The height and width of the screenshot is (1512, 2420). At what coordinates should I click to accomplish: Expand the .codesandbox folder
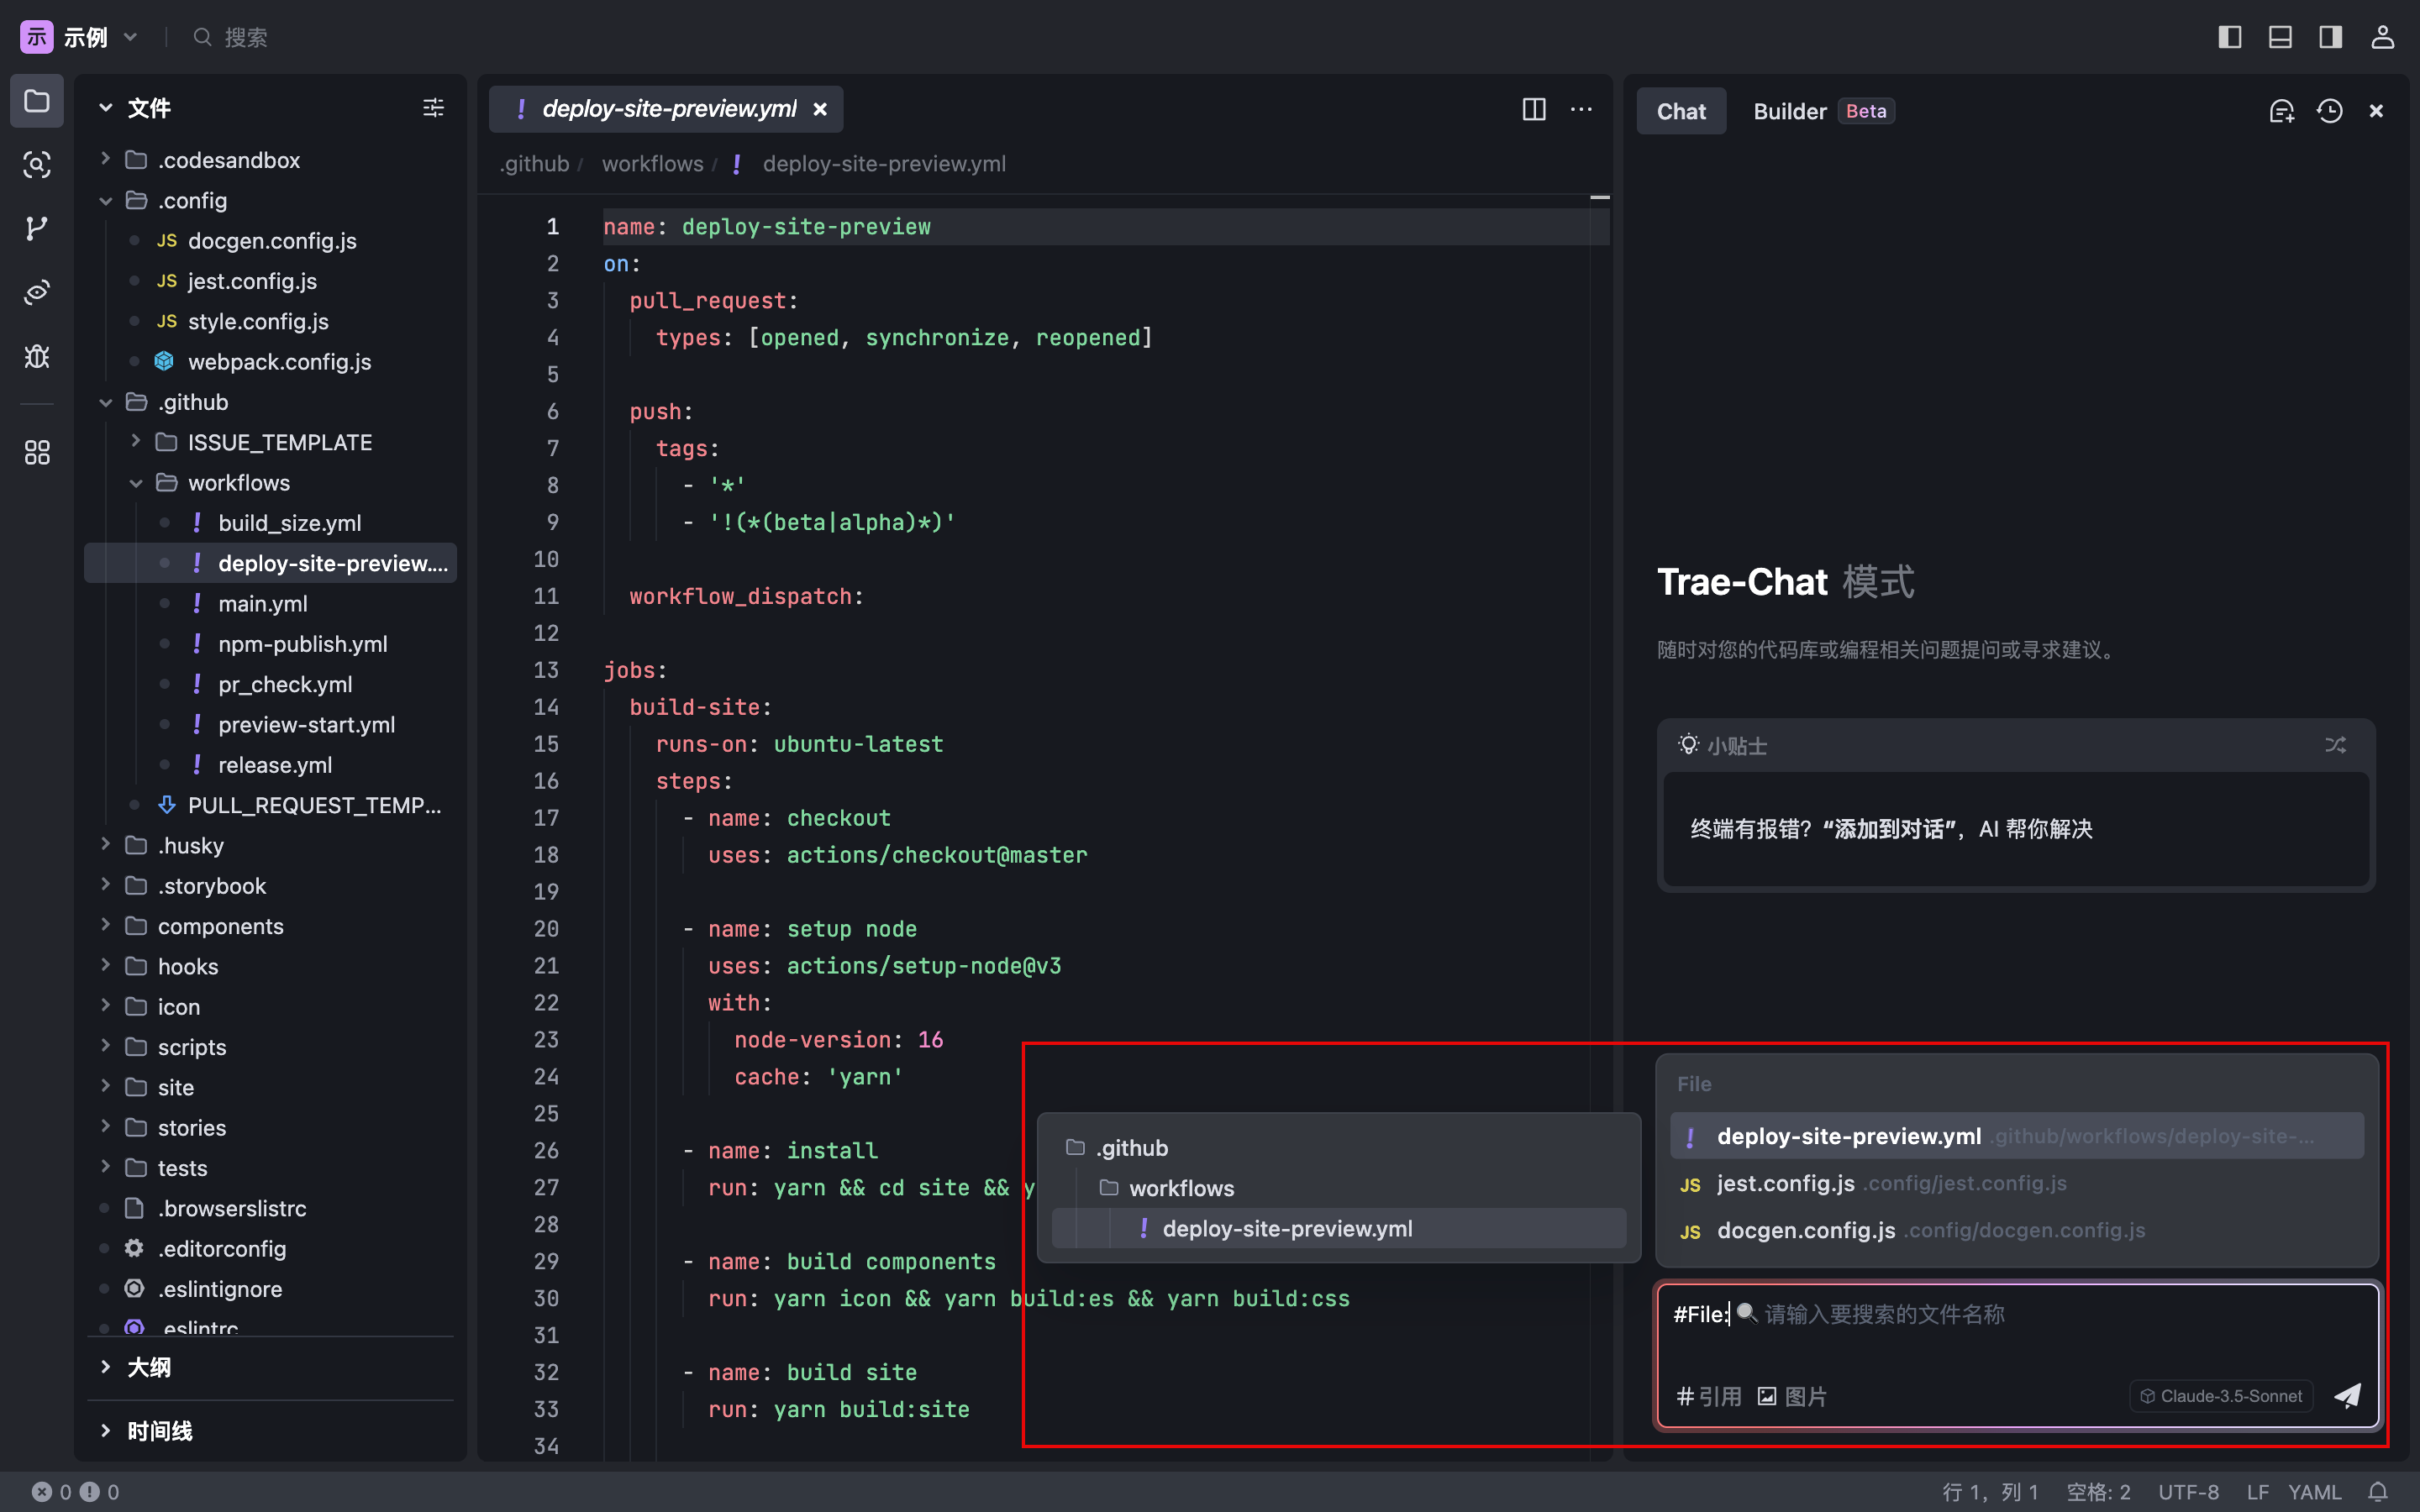click(105, 159)
